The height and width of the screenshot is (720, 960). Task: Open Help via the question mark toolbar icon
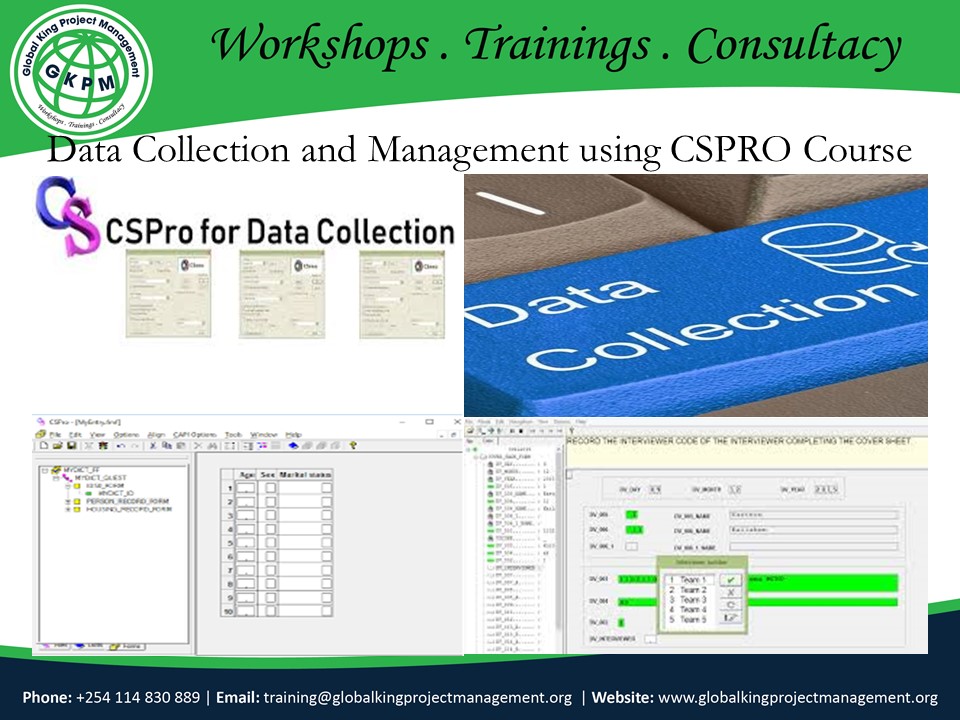[352, 445]
